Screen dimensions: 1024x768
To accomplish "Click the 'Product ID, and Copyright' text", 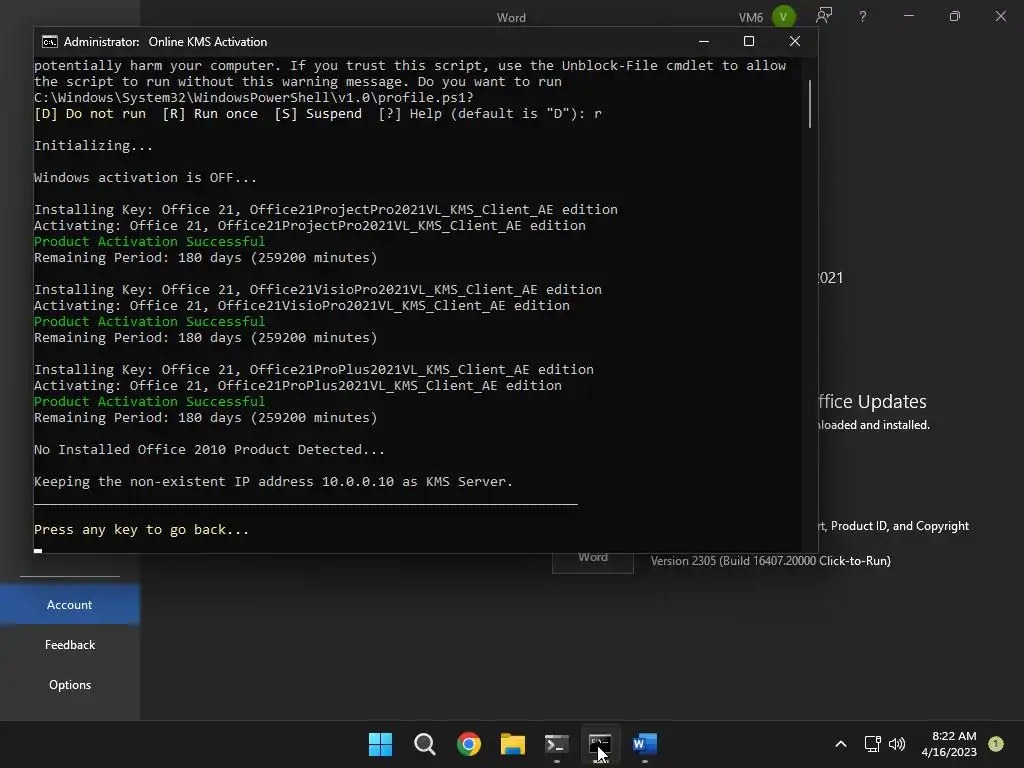I will pos(899,526).
